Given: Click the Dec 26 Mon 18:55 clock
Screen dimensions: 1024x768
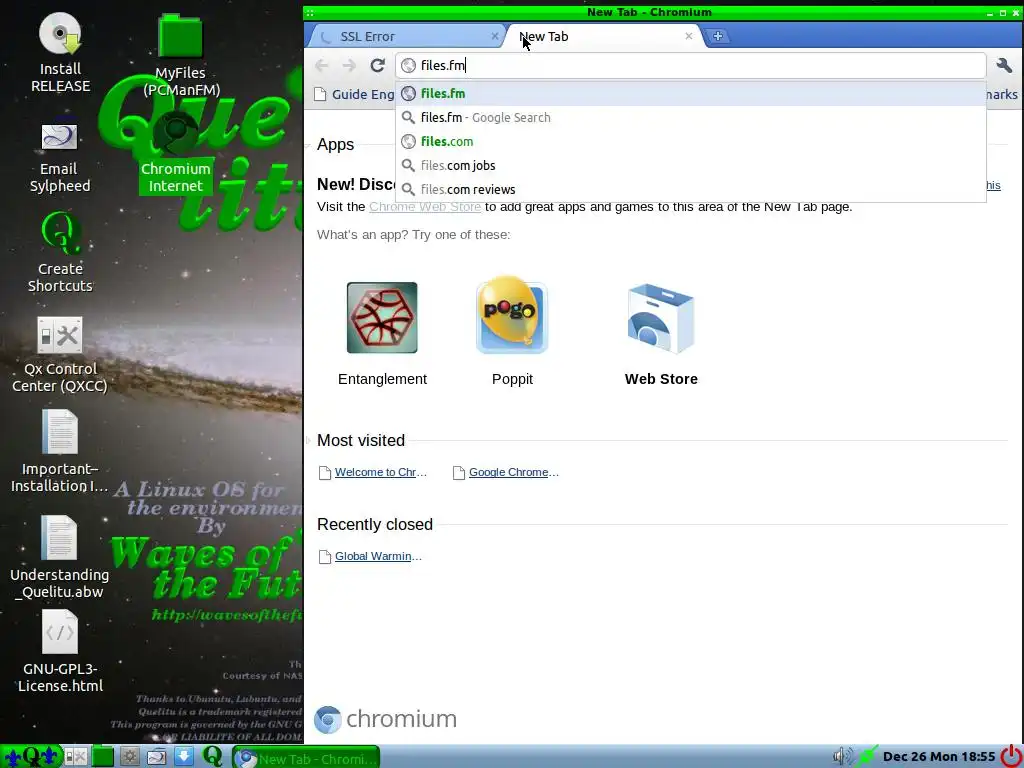Looking at the screenshot, I should click(938, 756).
